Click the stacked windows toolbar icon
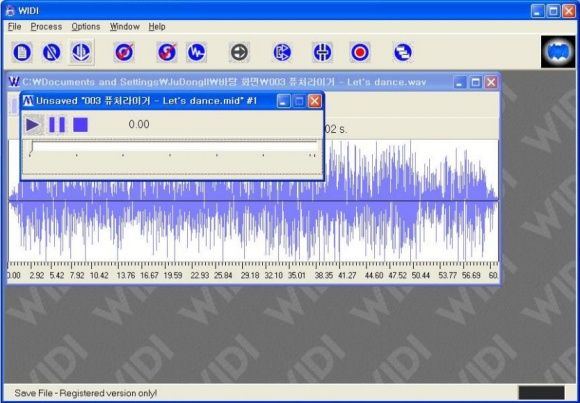The height and width of the screenshot is (403, 580). click(402, 52)
